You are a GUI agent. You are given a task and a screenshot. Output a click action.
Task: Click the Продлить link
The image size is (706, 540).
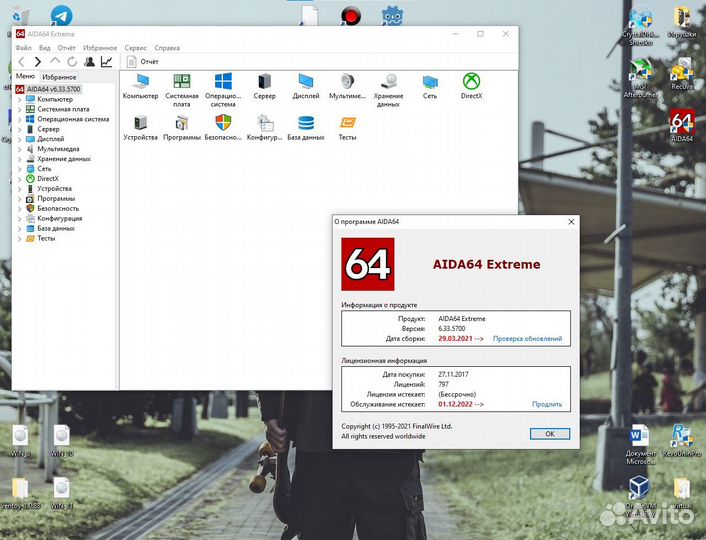tap(547, 404)
